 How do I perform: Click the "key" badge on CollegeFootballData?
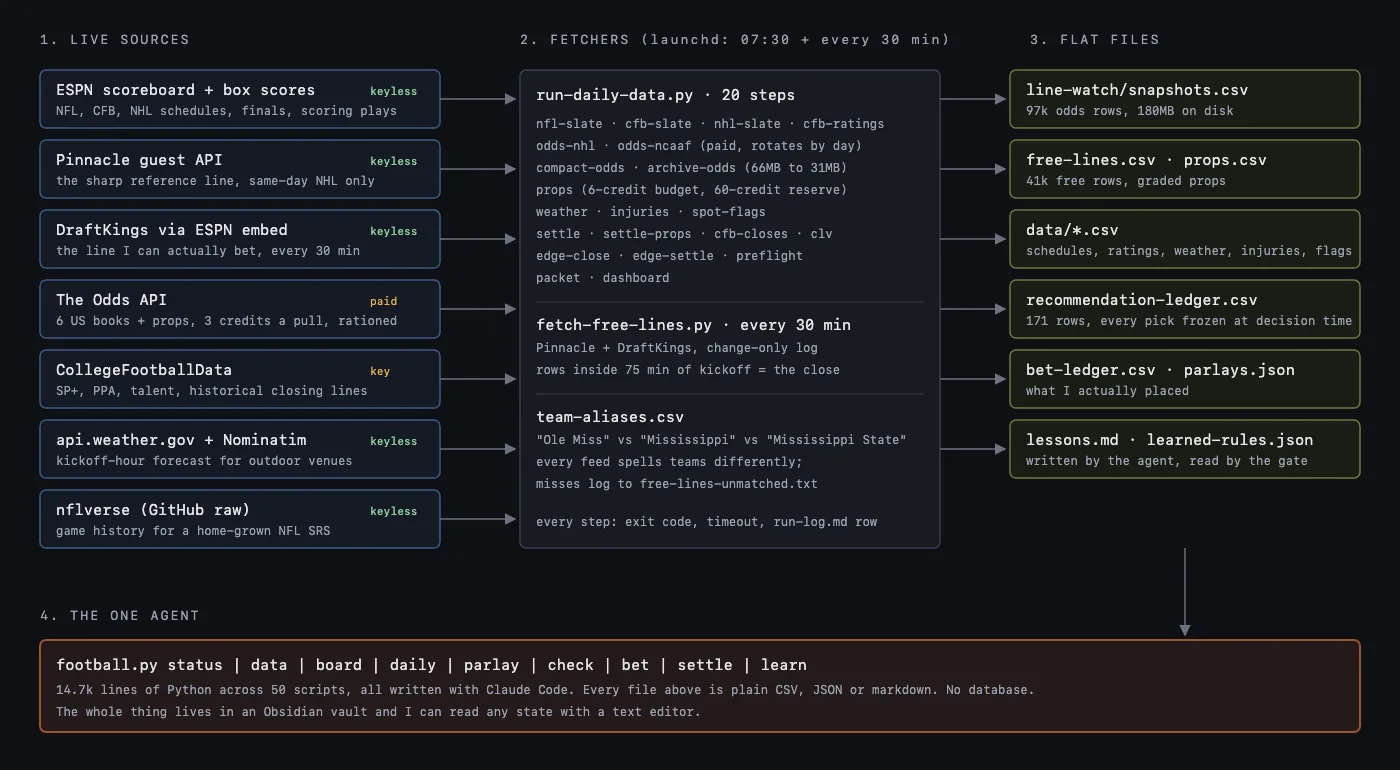(380, 371)
